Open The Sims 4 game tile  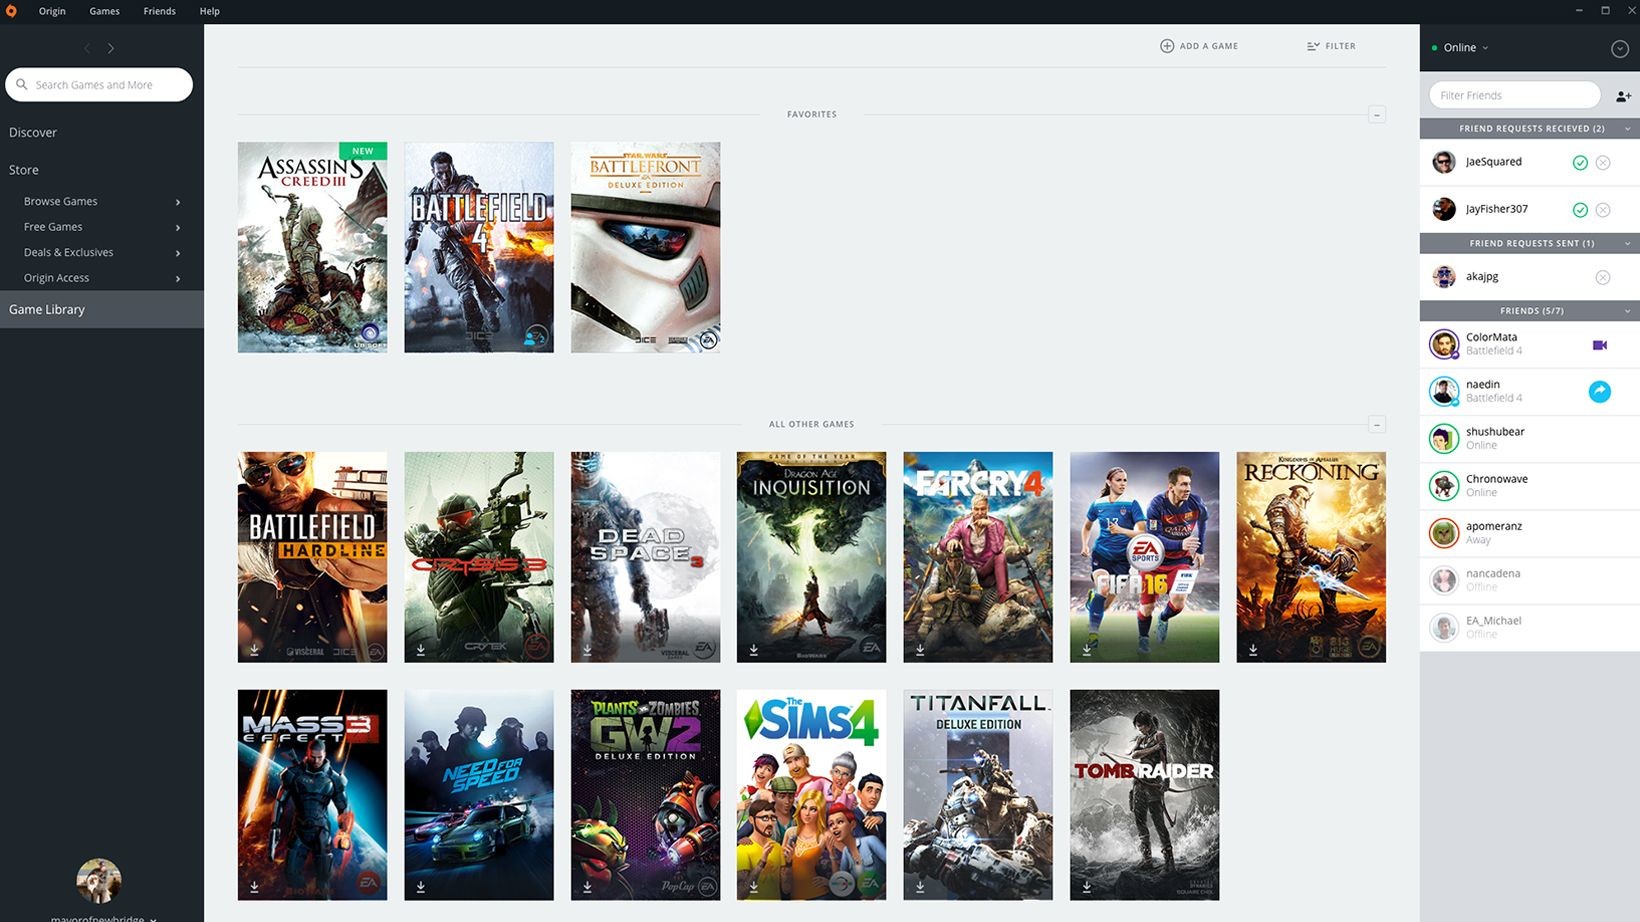click(811, 795)
